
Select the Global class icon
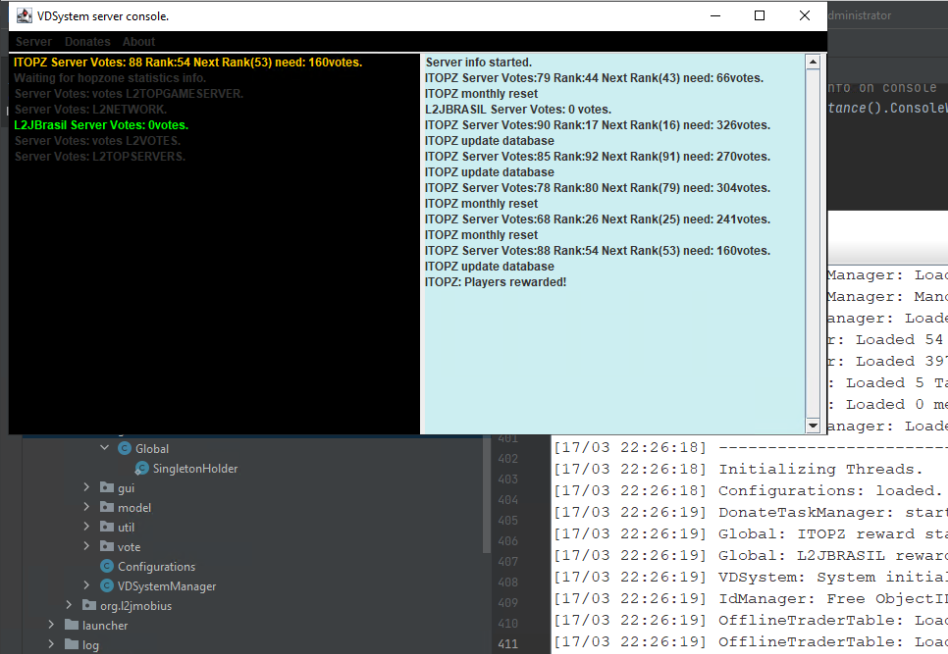pos(125,448)
